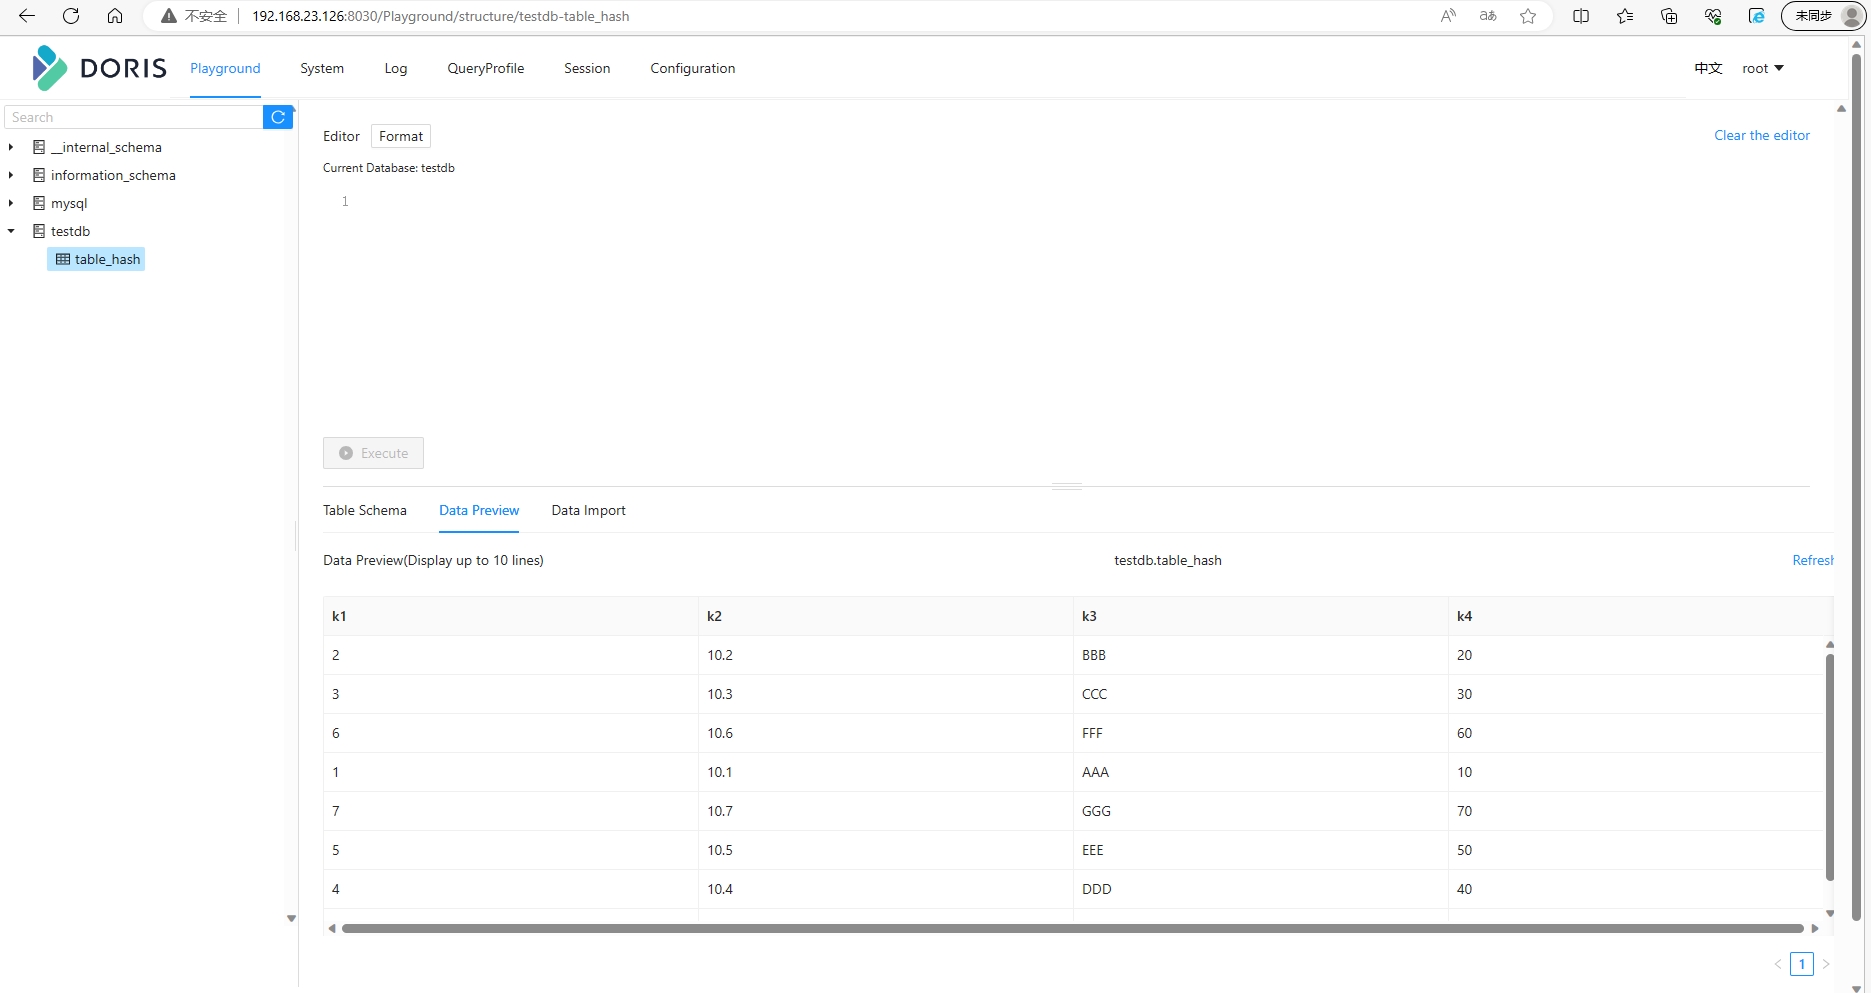Select the testdb label in the tree
The height and width of the screenshot is (993, 1871).
click(70, 231)
